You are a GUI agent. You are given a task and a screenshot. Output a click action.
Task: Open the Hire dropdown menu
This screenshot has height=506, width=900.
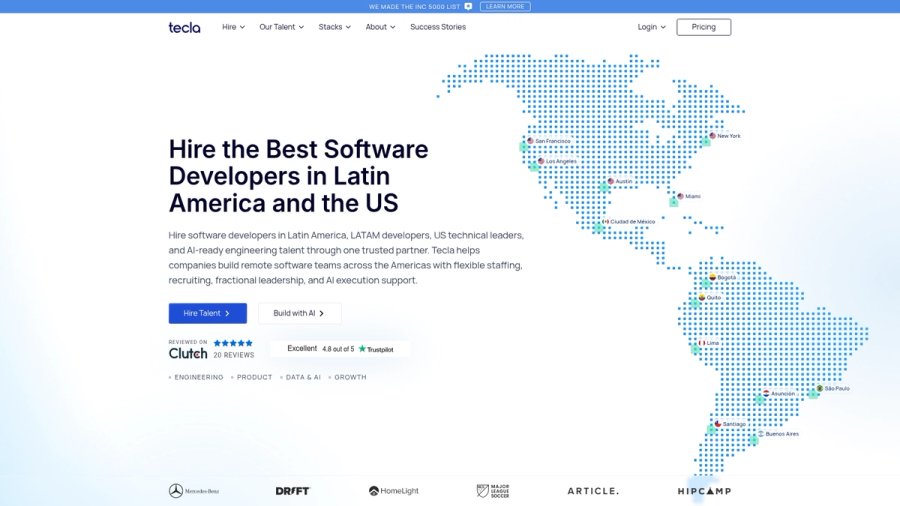coord(234,27)
